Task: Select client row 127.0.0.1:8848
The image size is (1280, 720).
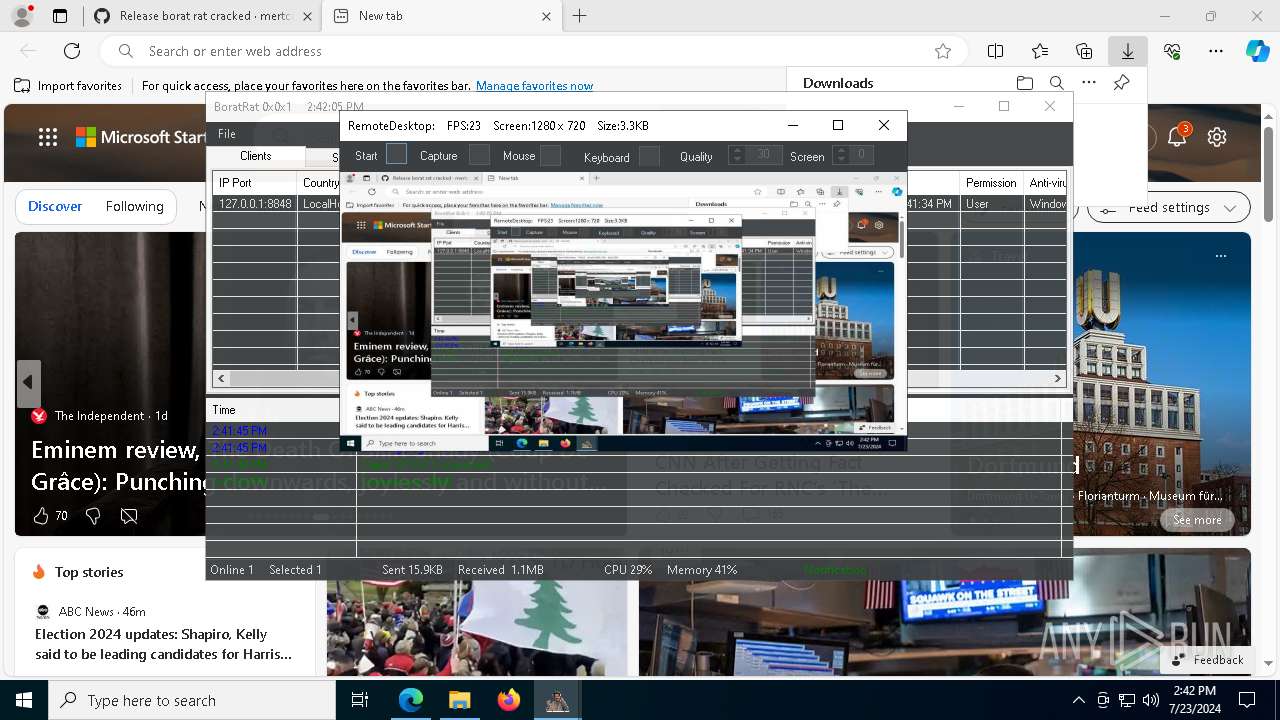Action: (x=640, y=203)
